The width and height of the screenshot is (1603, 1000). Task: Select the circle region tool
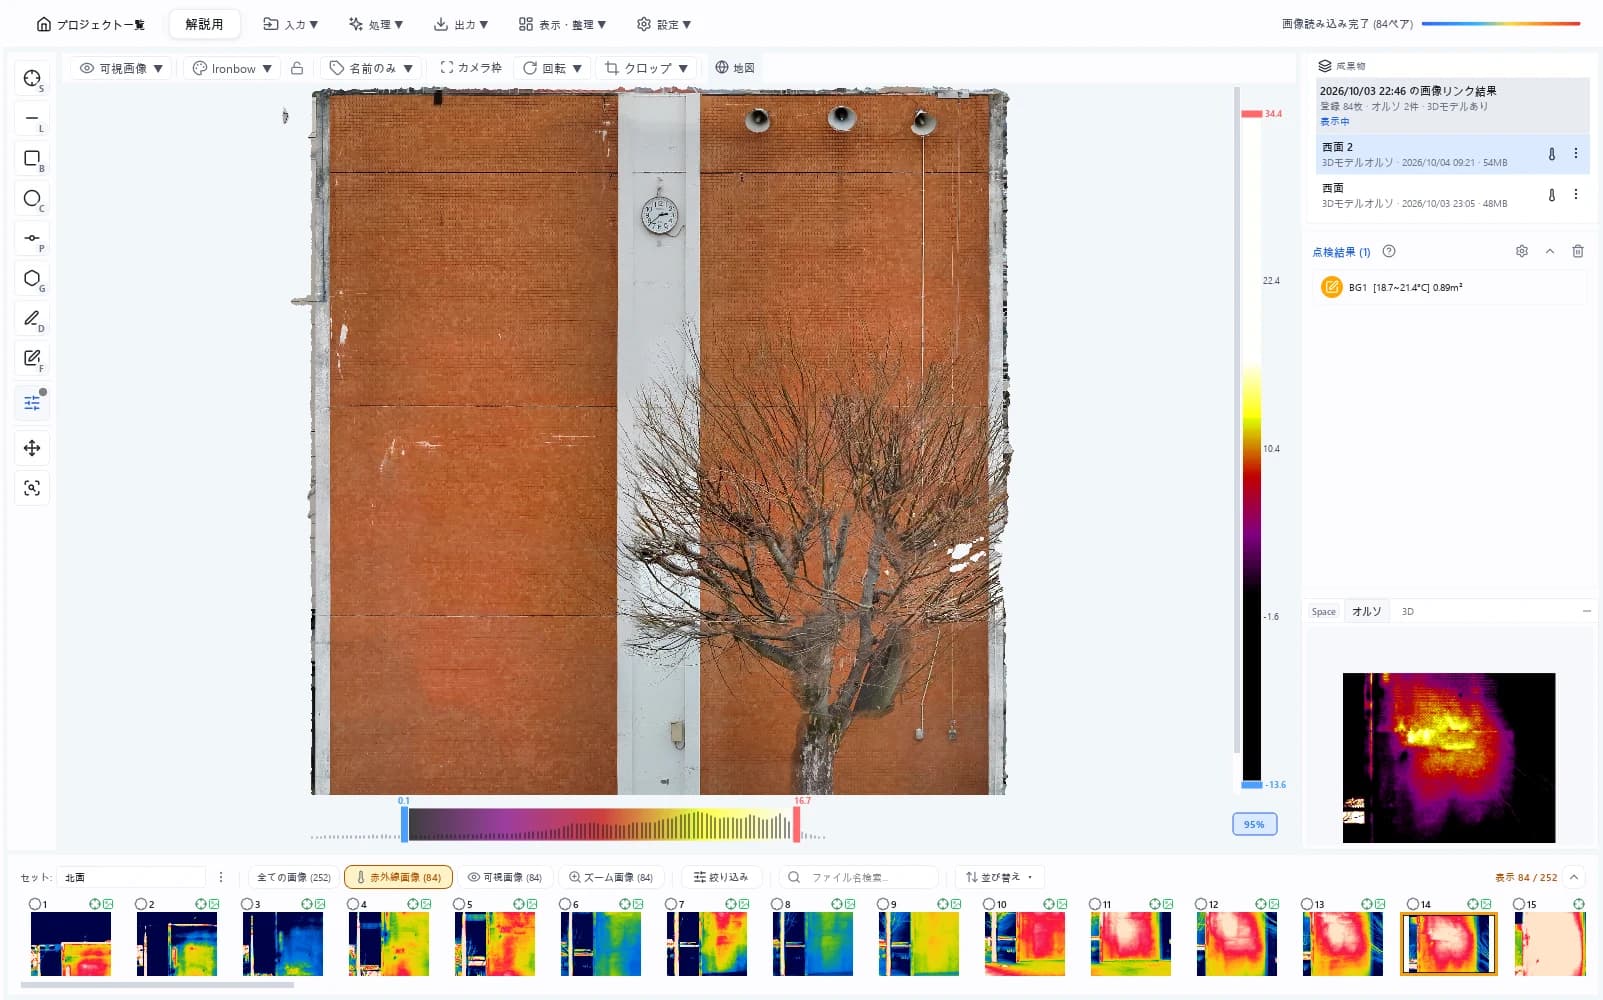(32, 199)
